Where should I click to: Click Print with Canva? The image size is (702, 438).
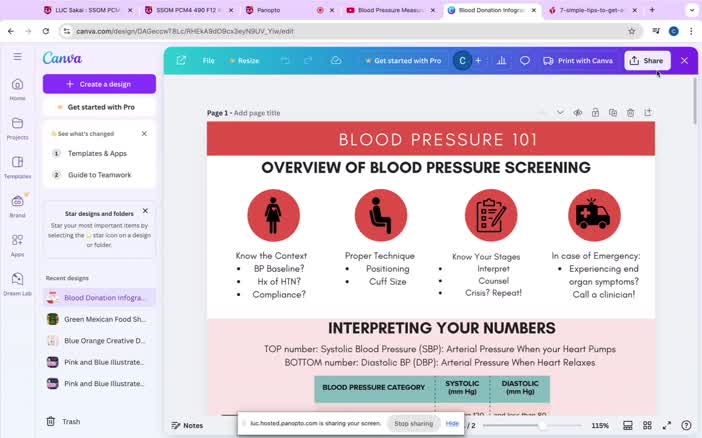point(578,60)
